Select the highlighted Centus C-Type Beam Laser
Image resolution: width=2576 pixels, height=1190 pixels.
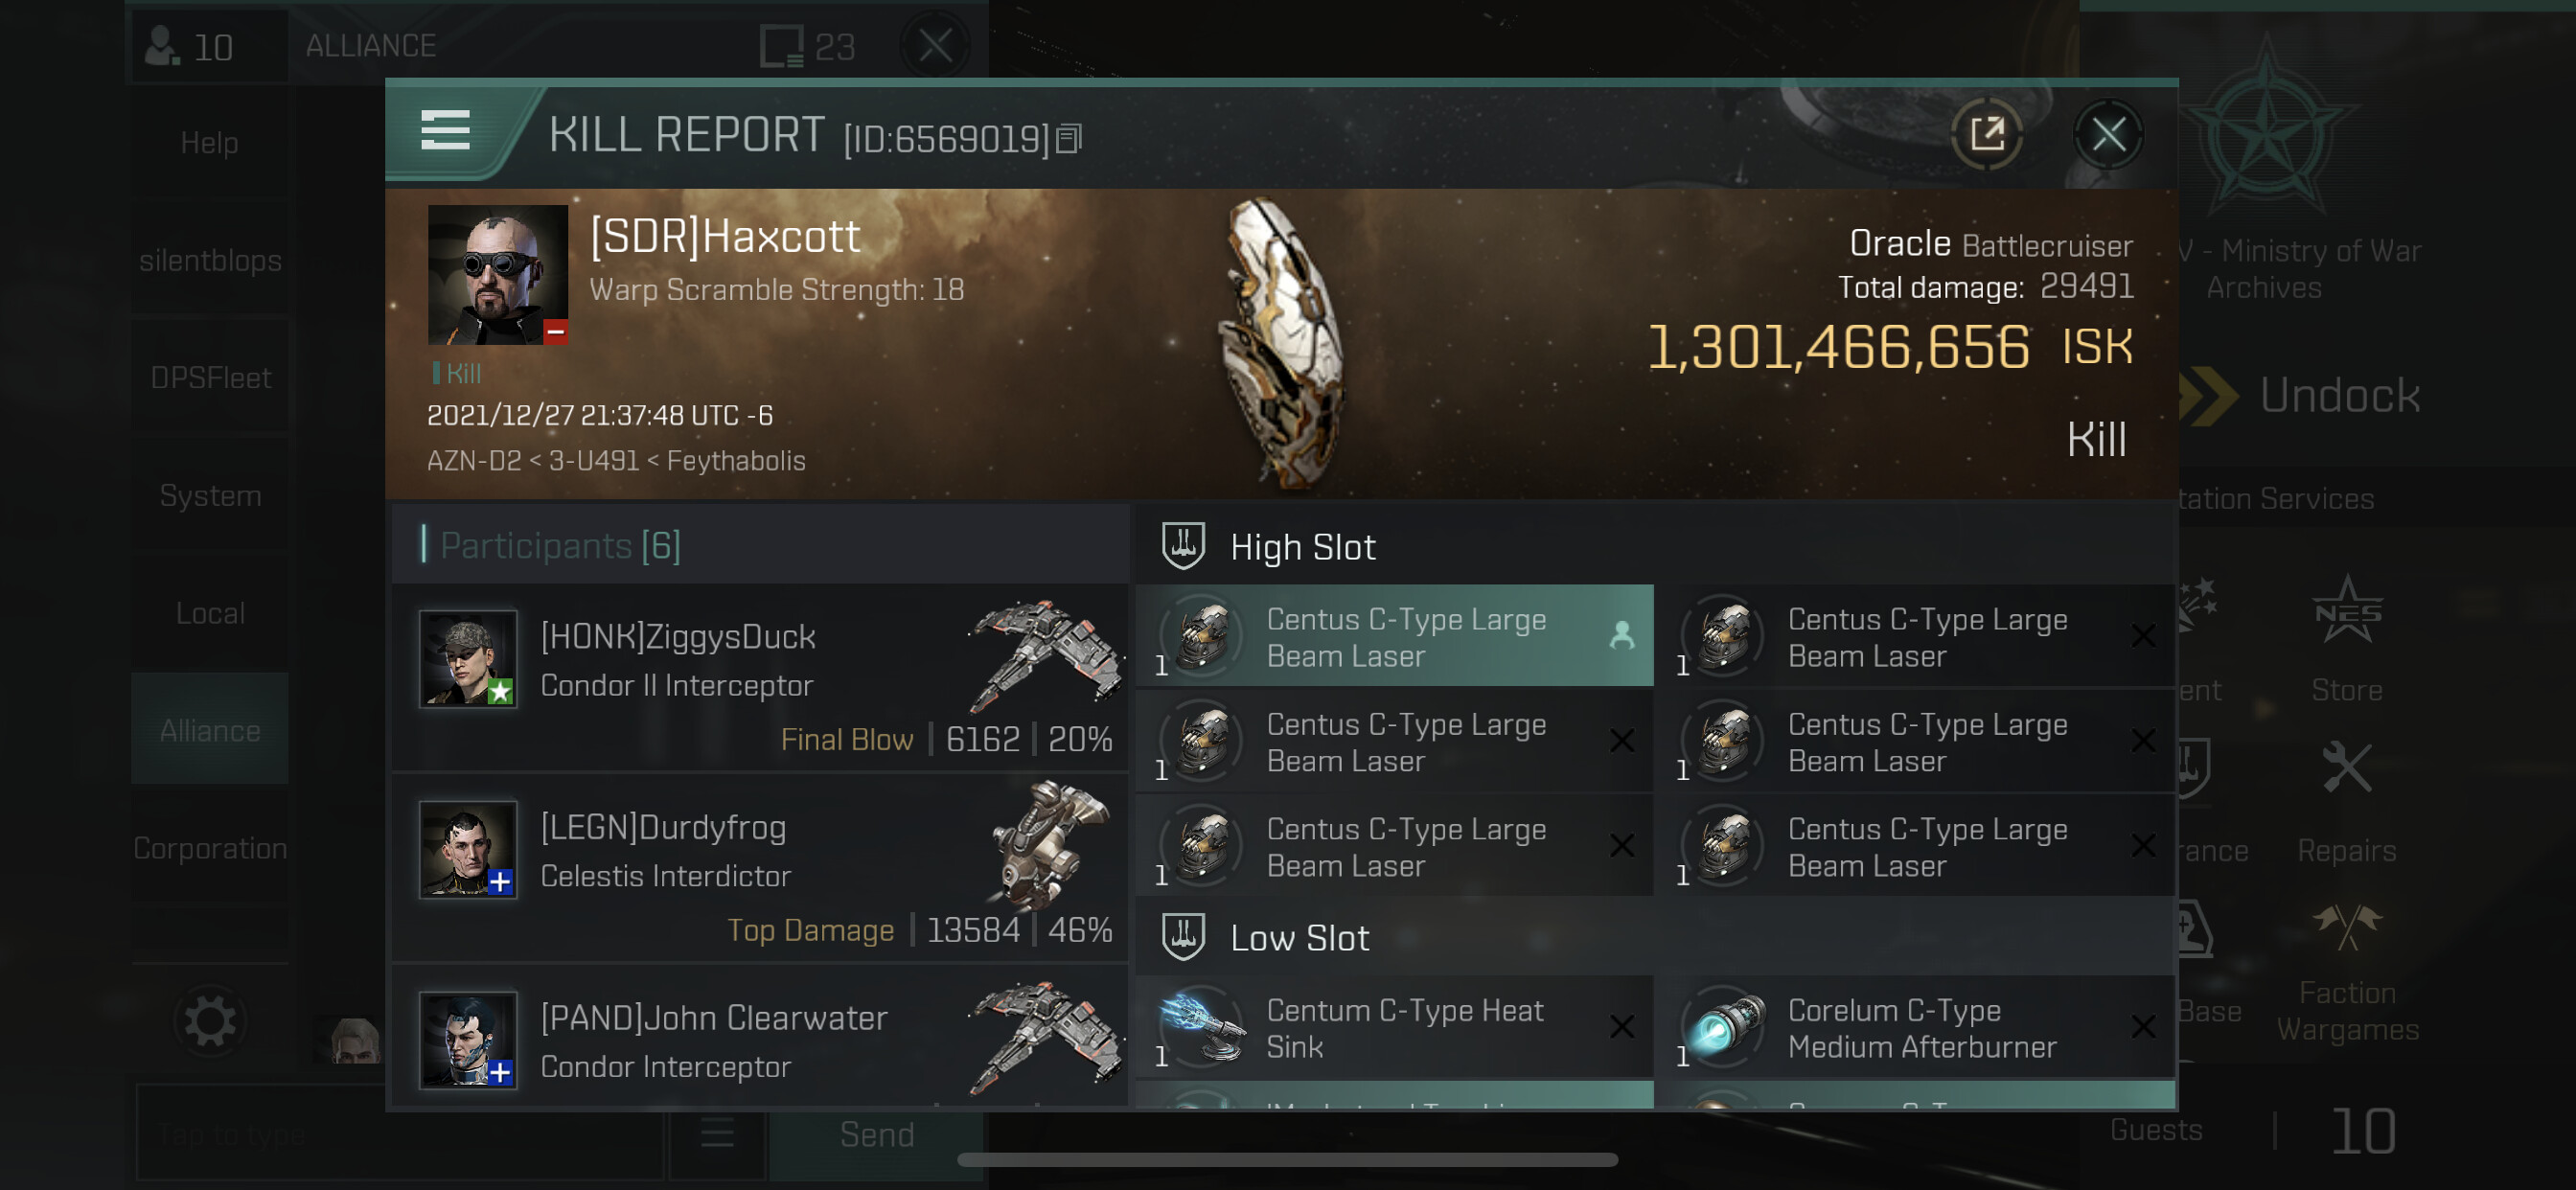pyautogui.click(x=1394, y=636)
